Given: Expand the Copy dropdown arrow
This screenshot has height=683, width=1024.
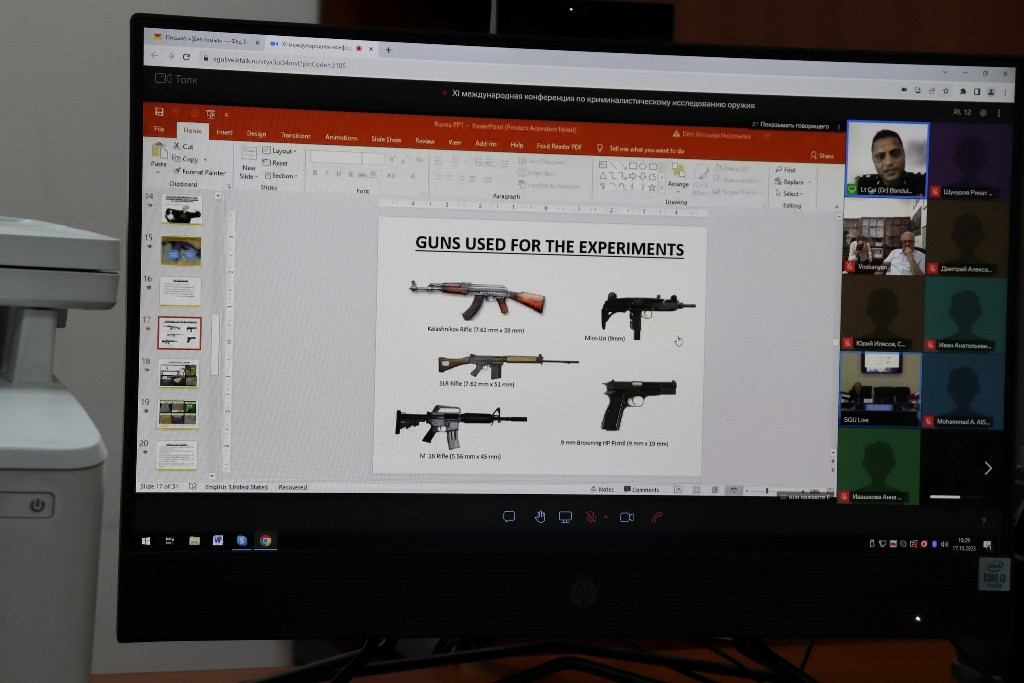Looking at the screenshot, I should (205, 159).
